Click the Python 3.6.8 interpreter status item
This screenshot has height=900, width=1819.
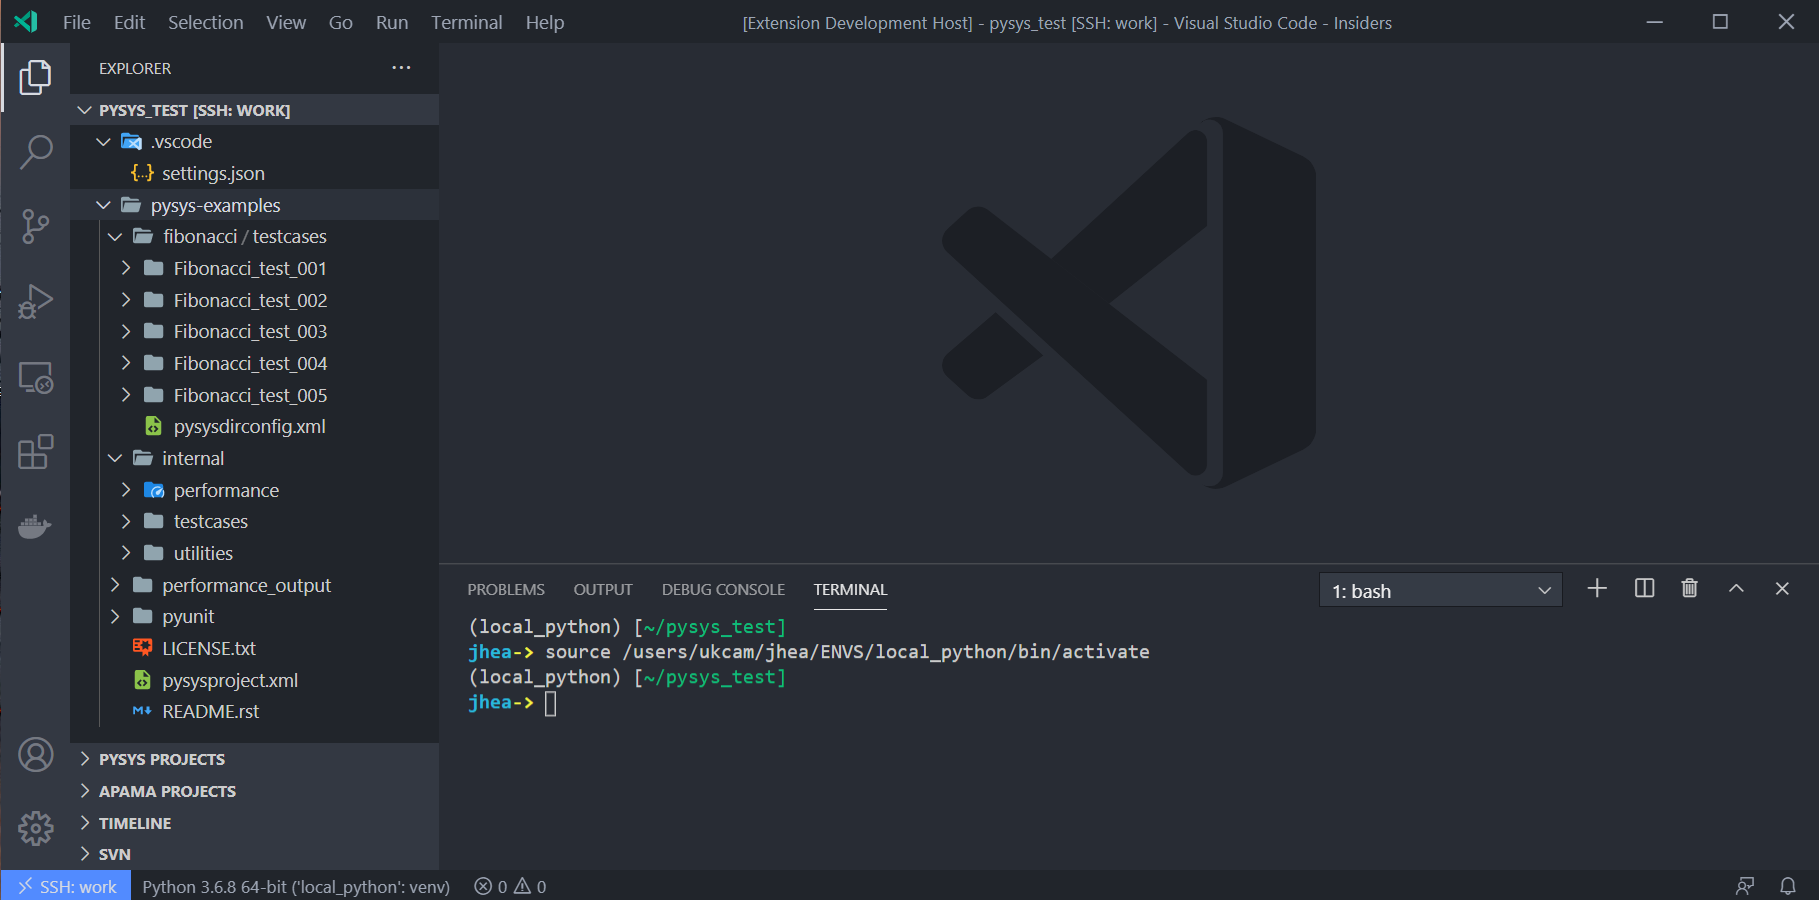tap(296, 886)
